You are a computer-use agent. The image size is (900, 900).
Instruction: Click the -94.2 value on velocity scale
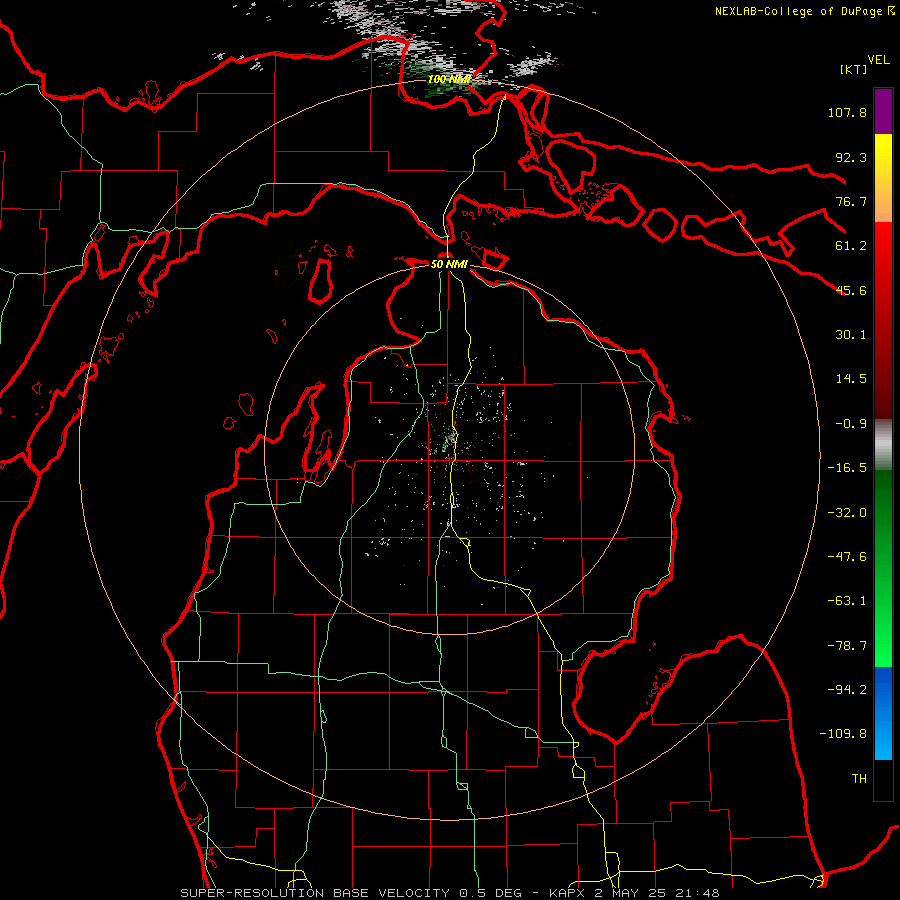[847, 690]
